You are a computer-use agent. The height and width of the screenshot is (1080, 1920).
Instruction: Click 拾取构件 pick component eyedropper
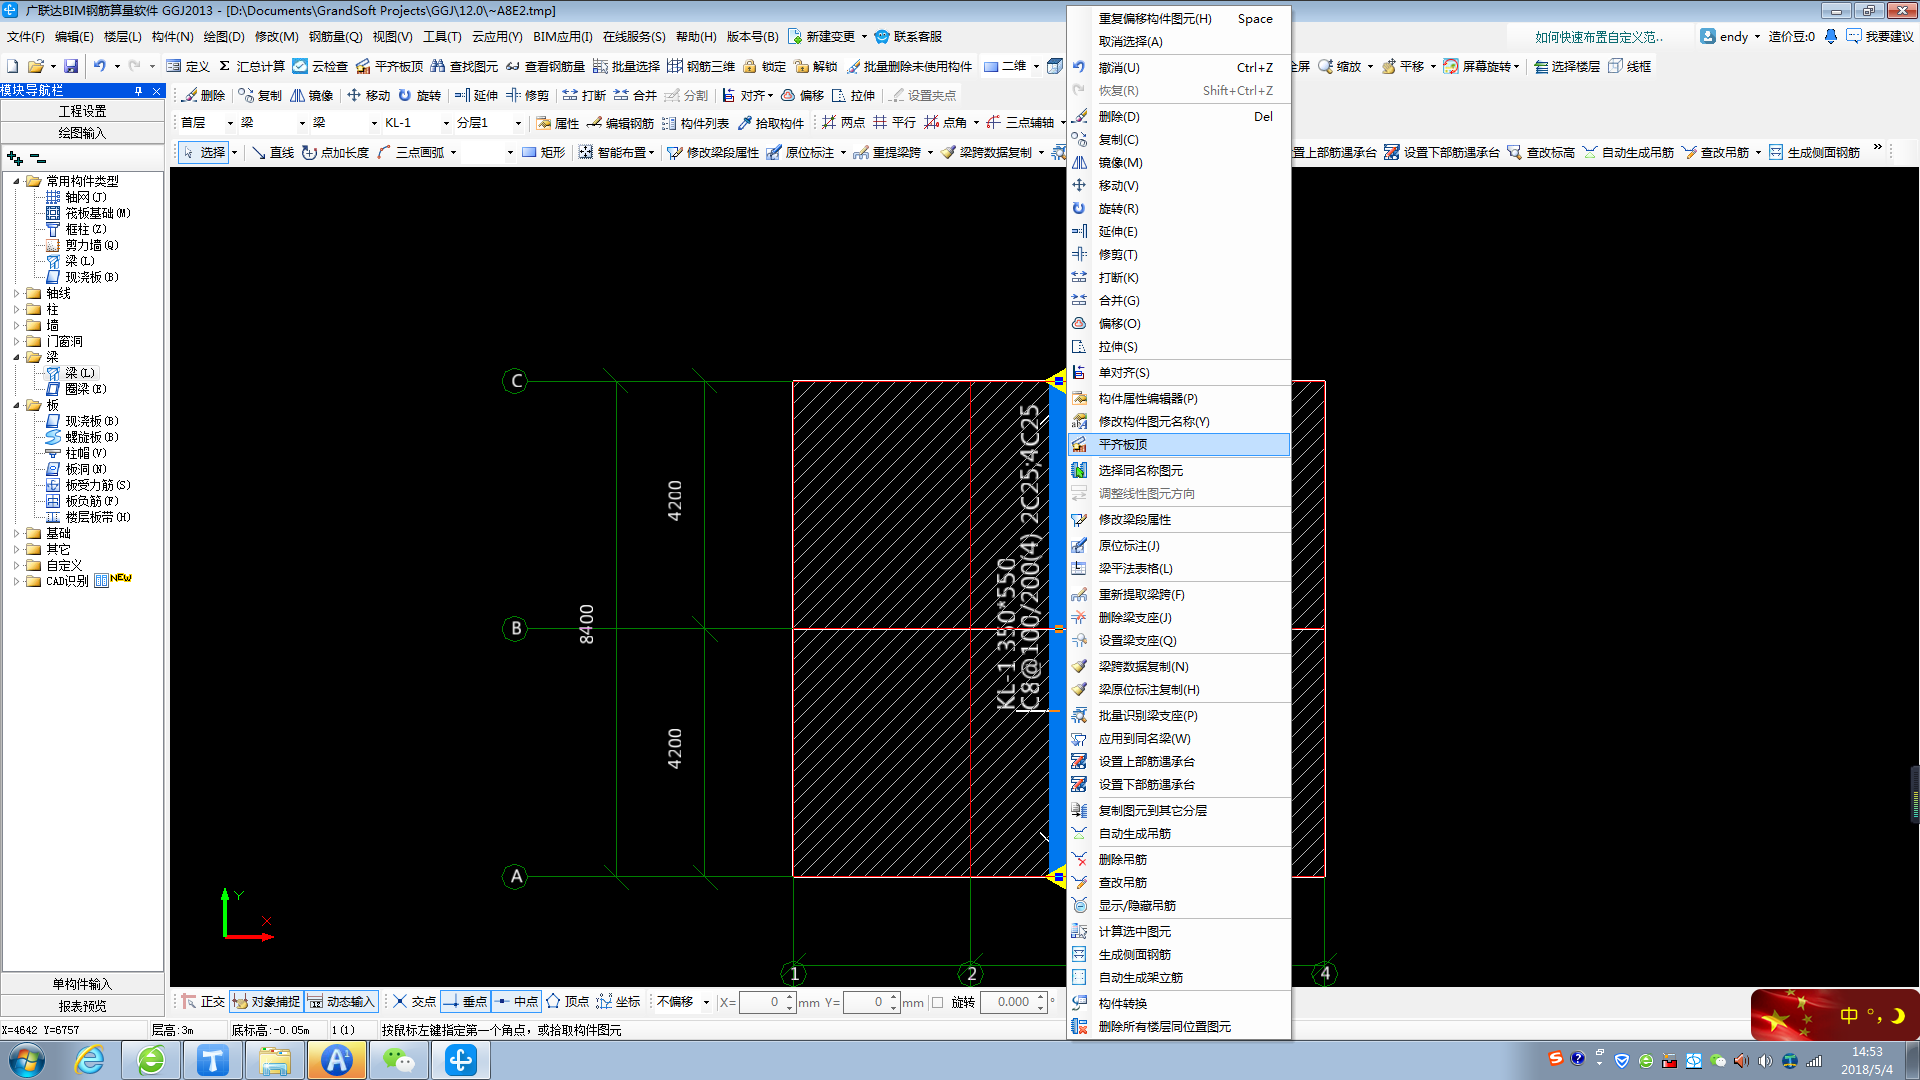(771, 123)
